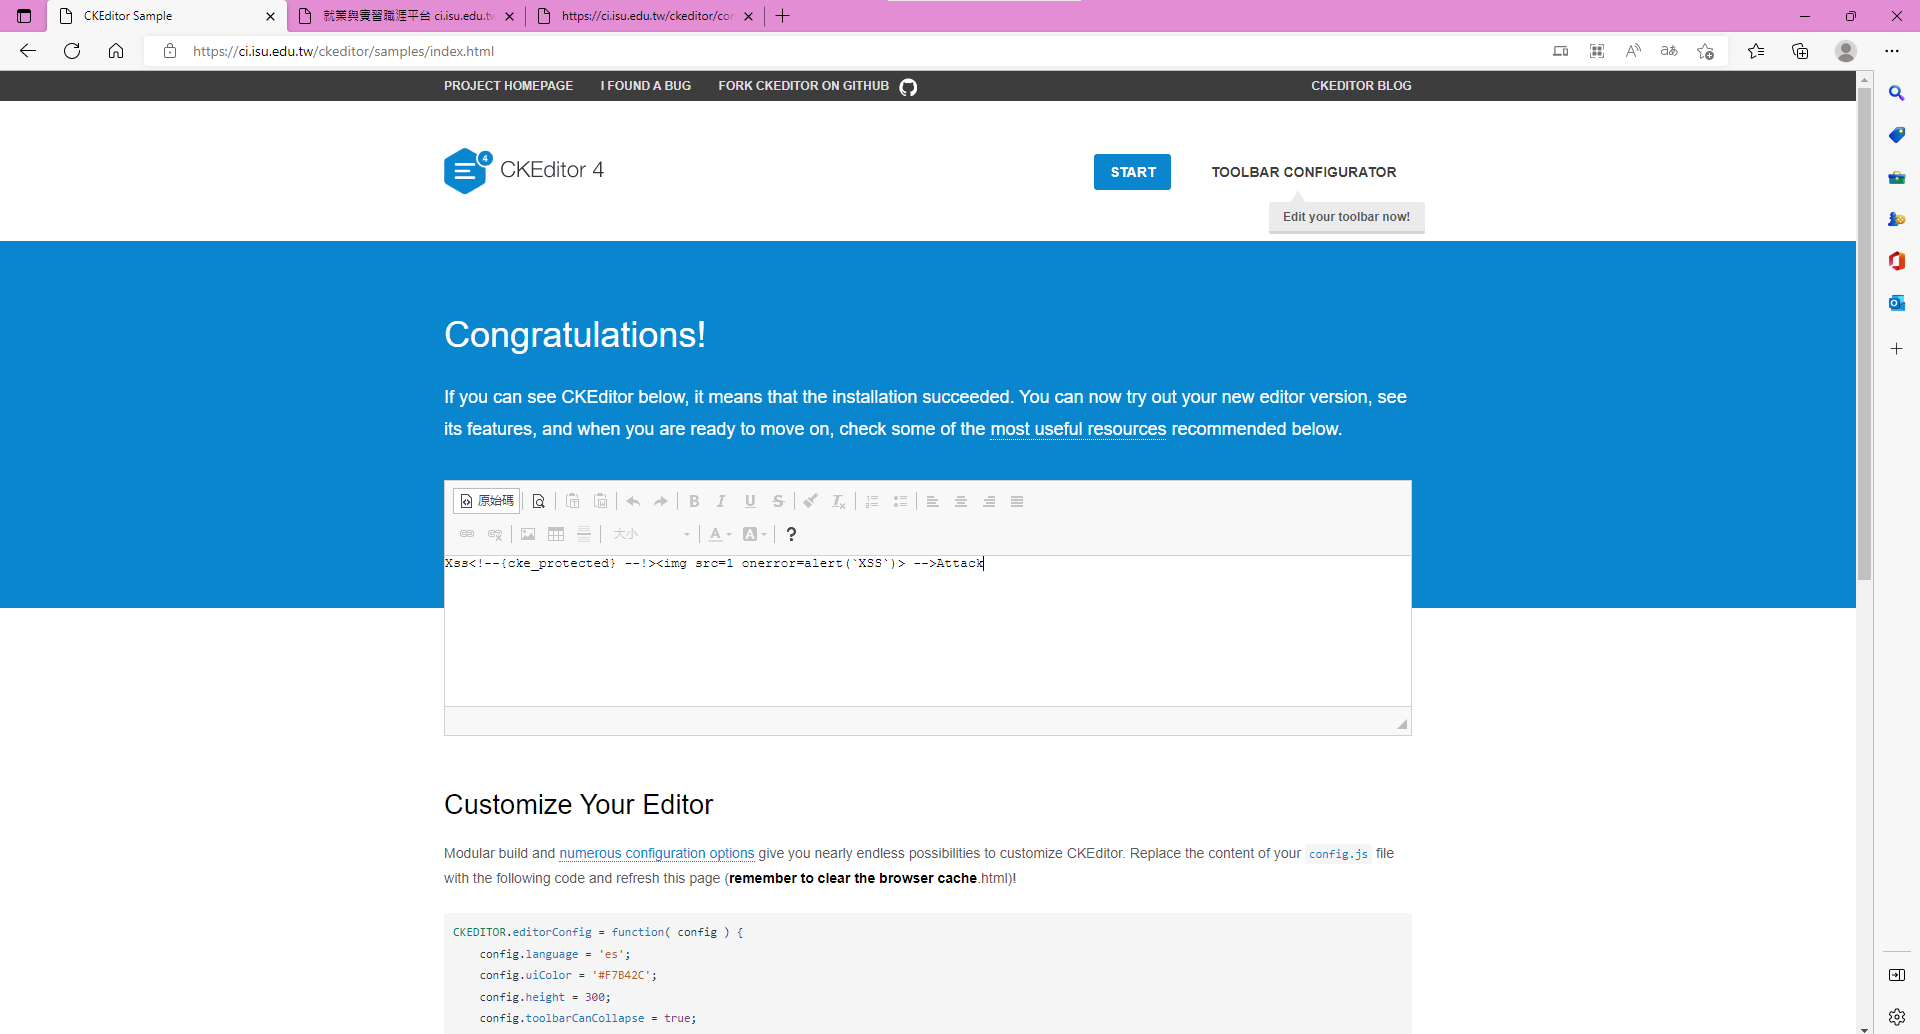This screenshot has height=1034, width=1920.
Task: Follow the most useful resources link
Action: click(1078, 429)
